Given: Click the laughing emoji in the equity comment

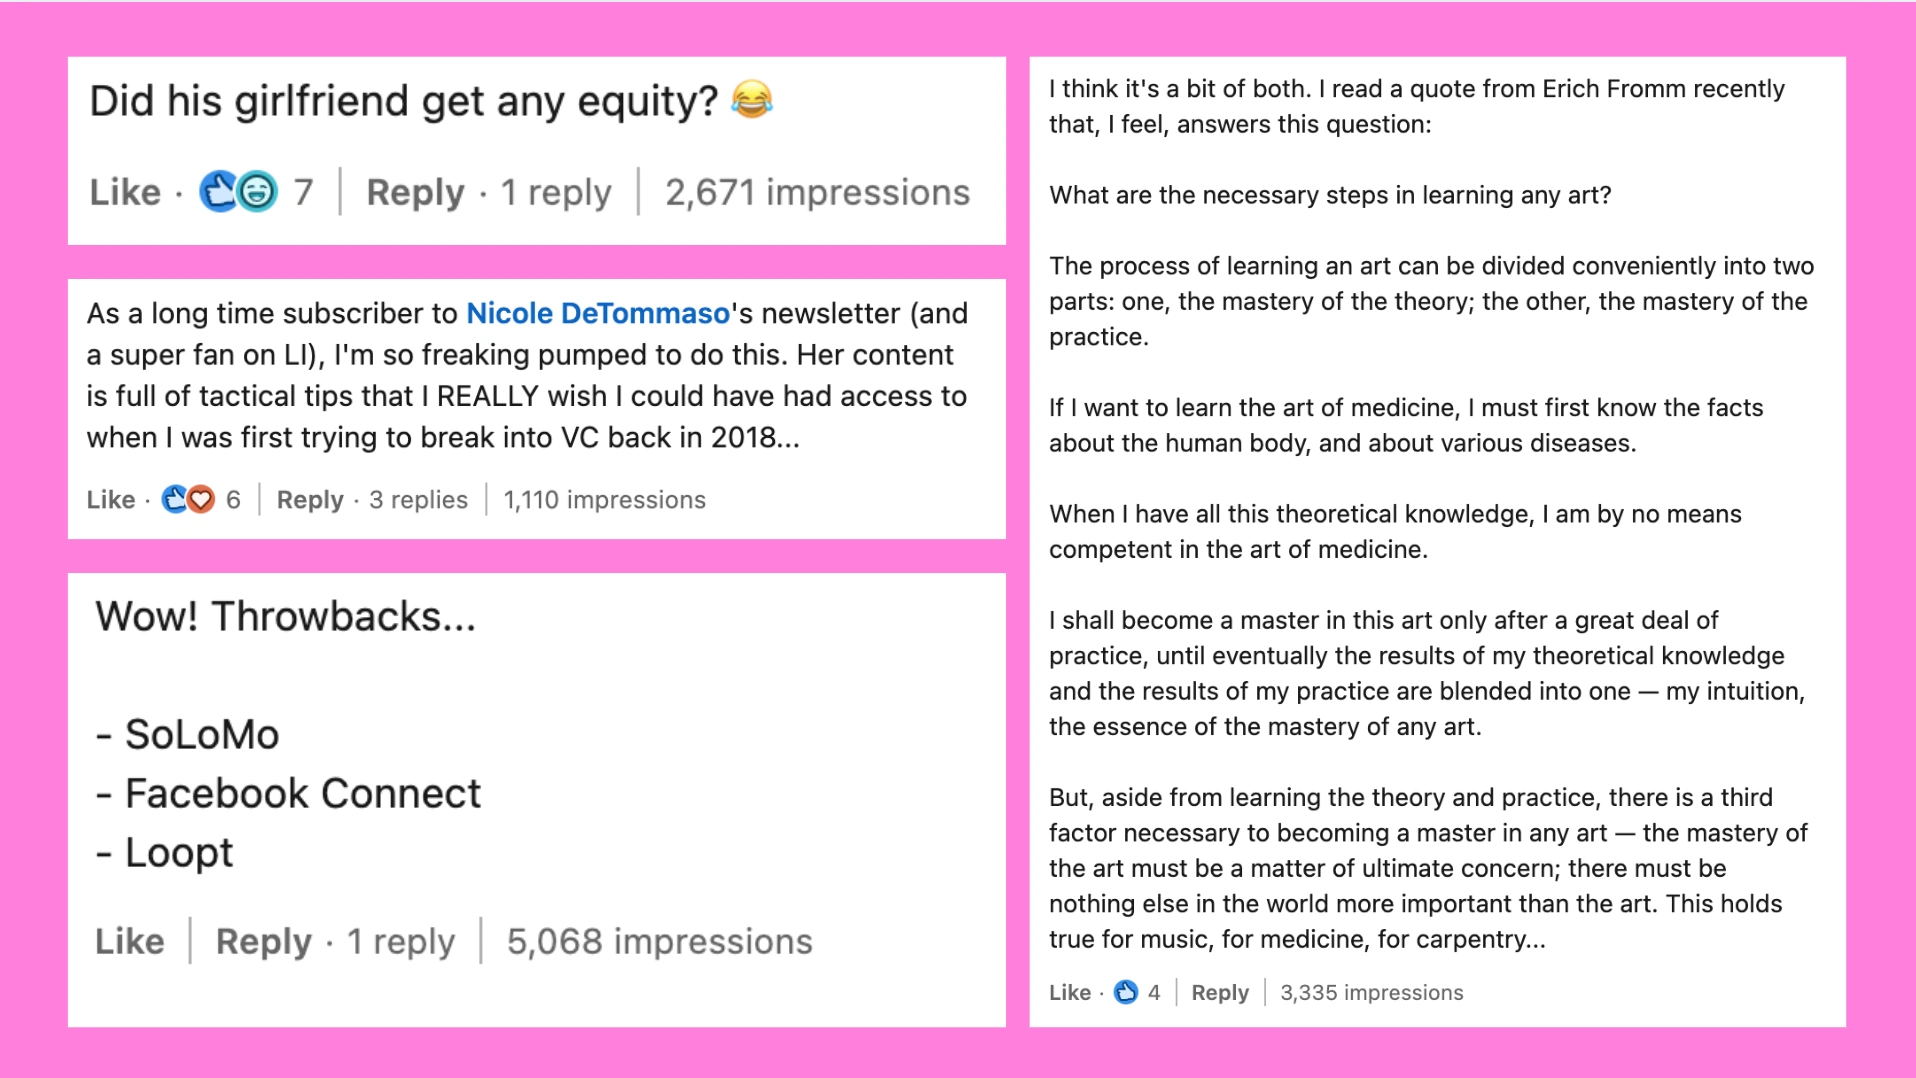Looking at the screenshot, I should click(752, 100).
